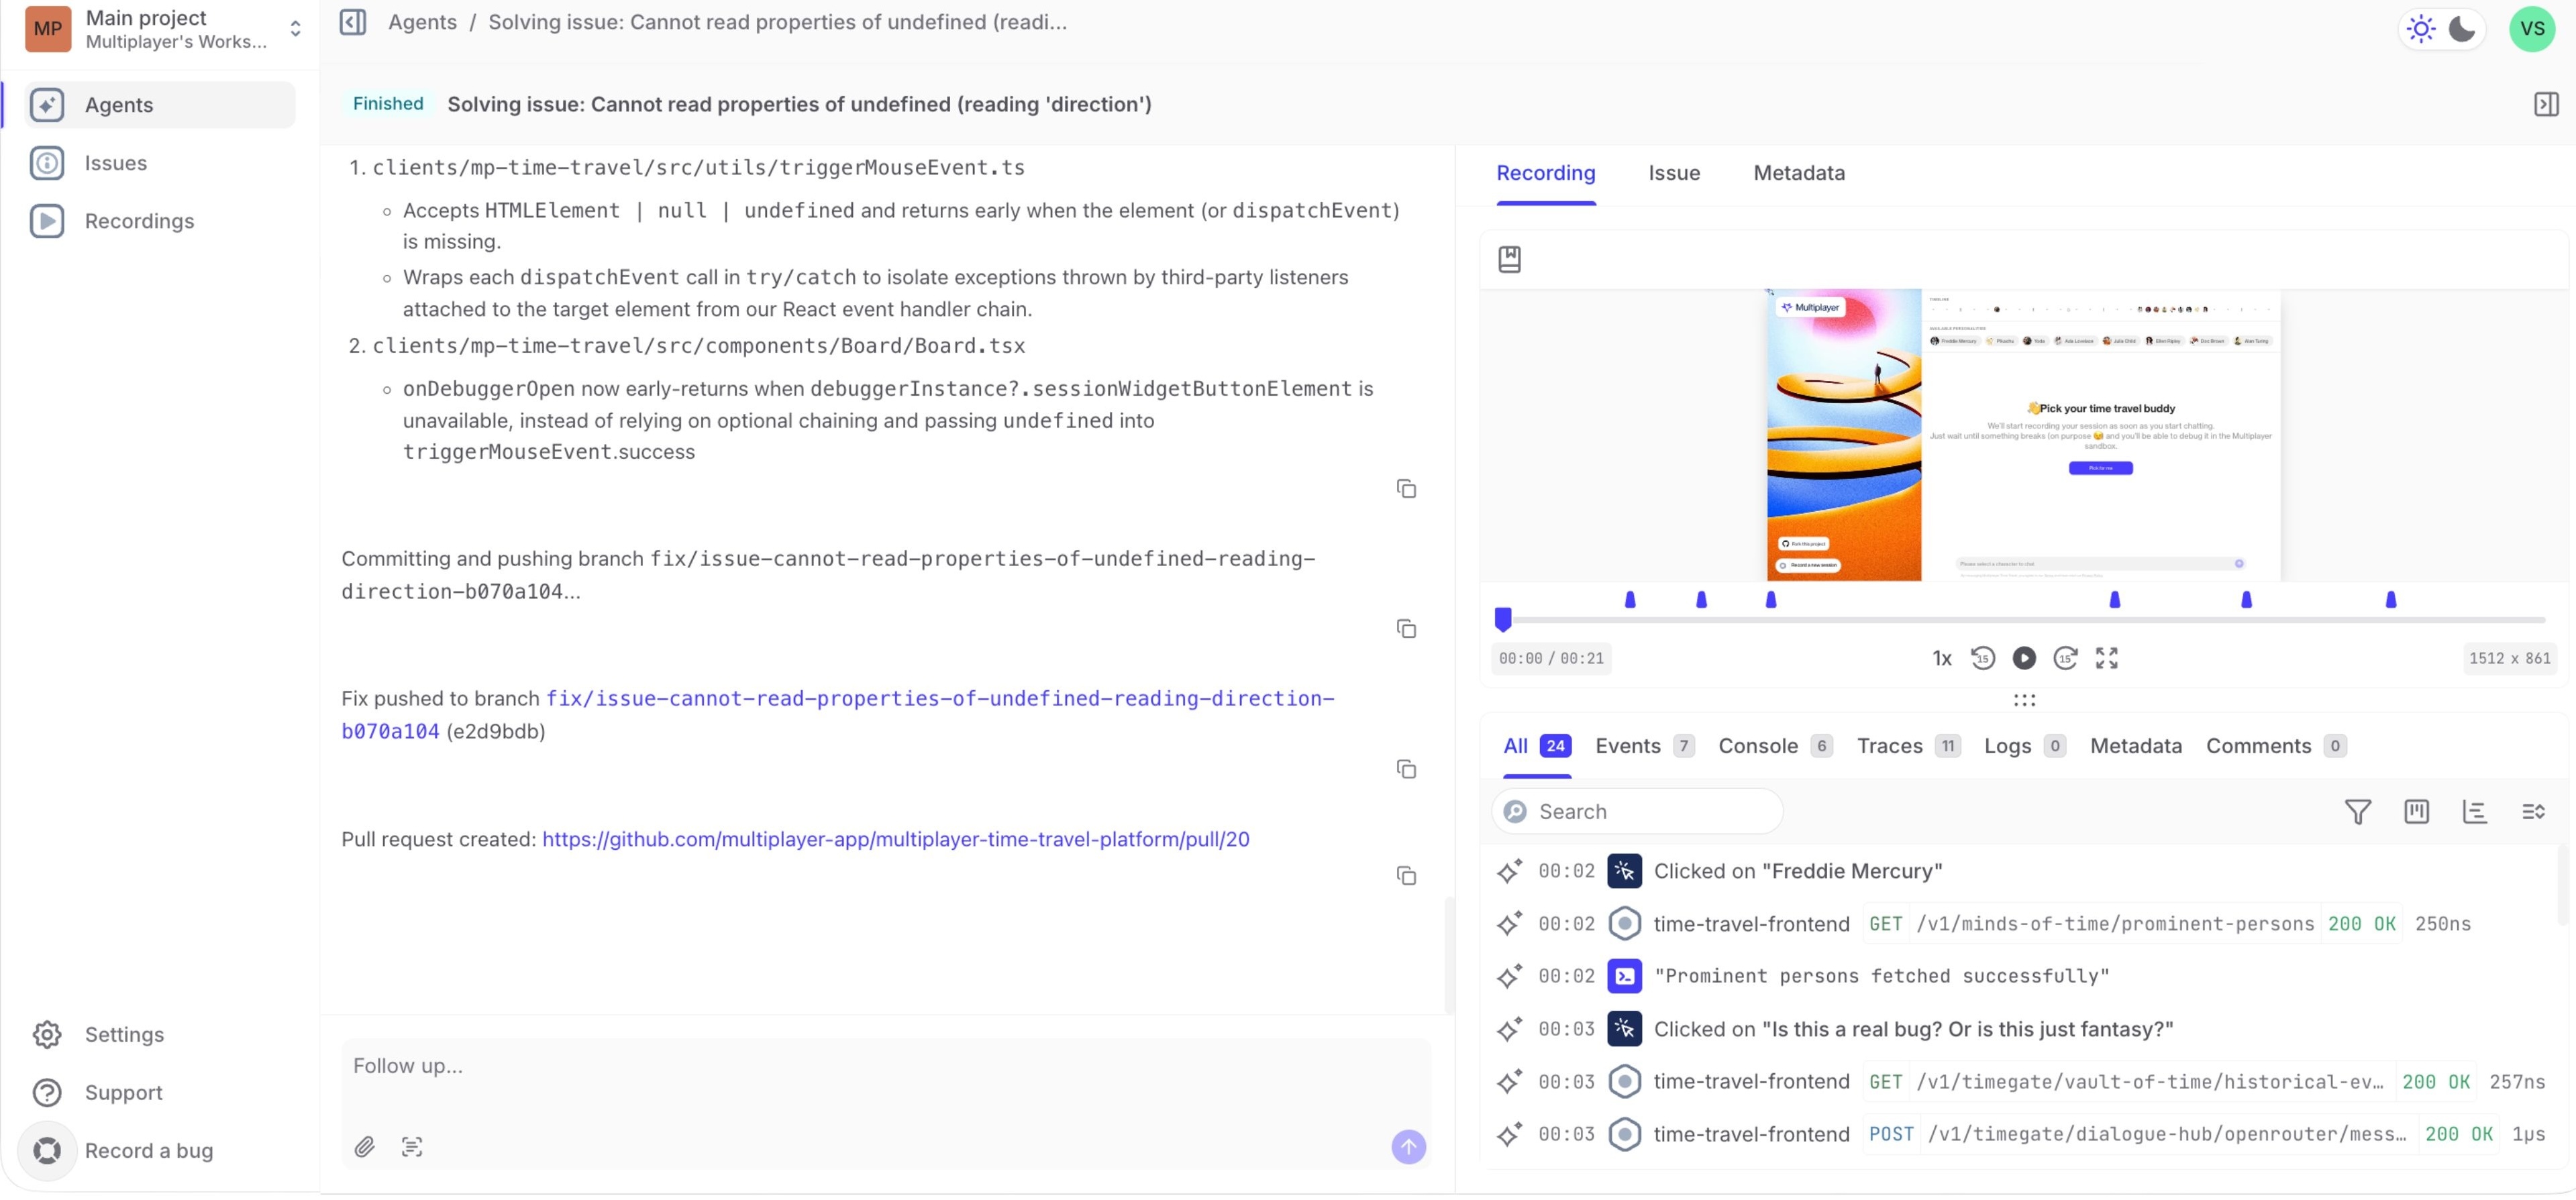
Task: Select the Events 7 tab
Action: click(1644, 747)
